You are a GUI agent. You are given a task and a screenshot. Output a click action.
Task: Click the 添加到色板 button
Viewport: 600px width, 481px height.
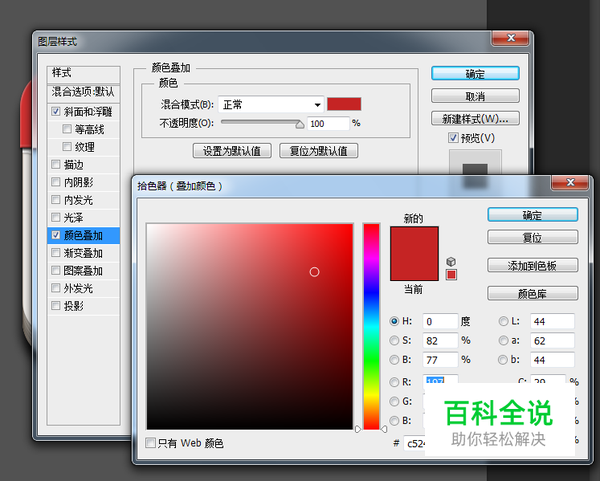532,266
